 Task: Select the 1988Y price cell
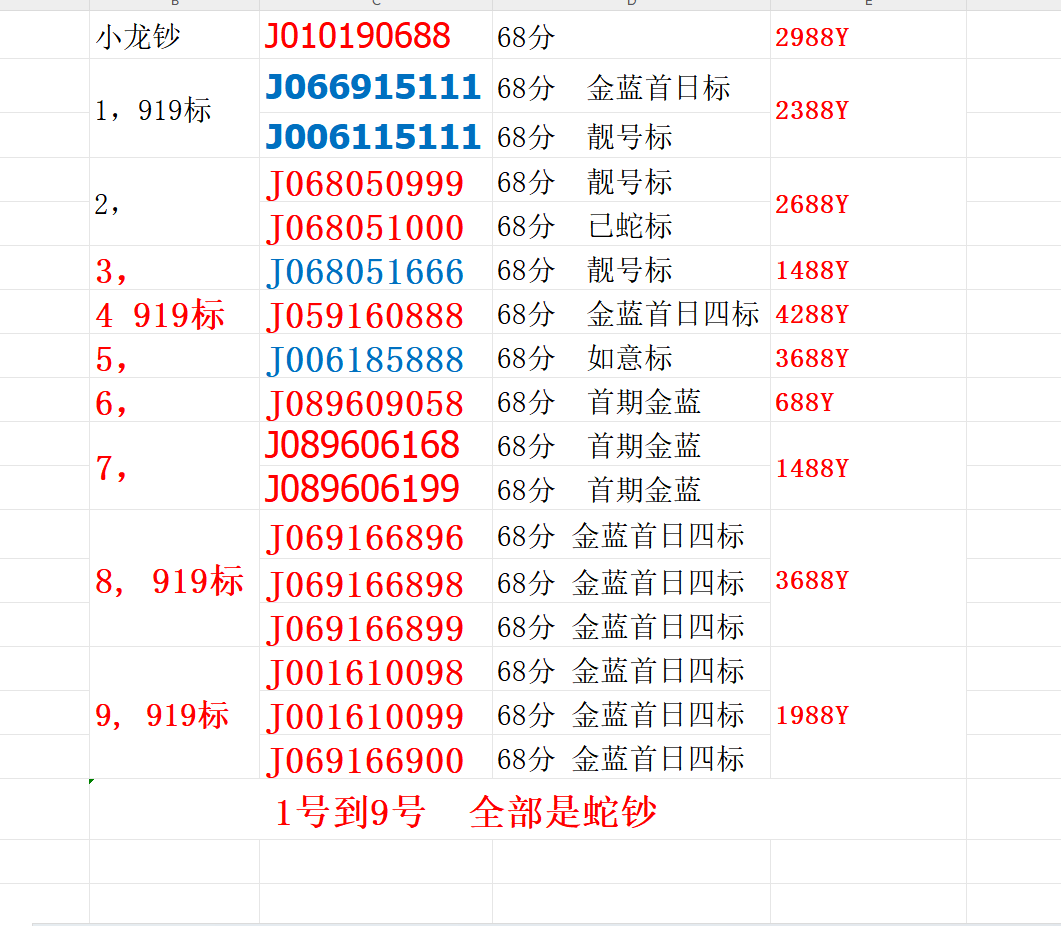pos(811,715)
